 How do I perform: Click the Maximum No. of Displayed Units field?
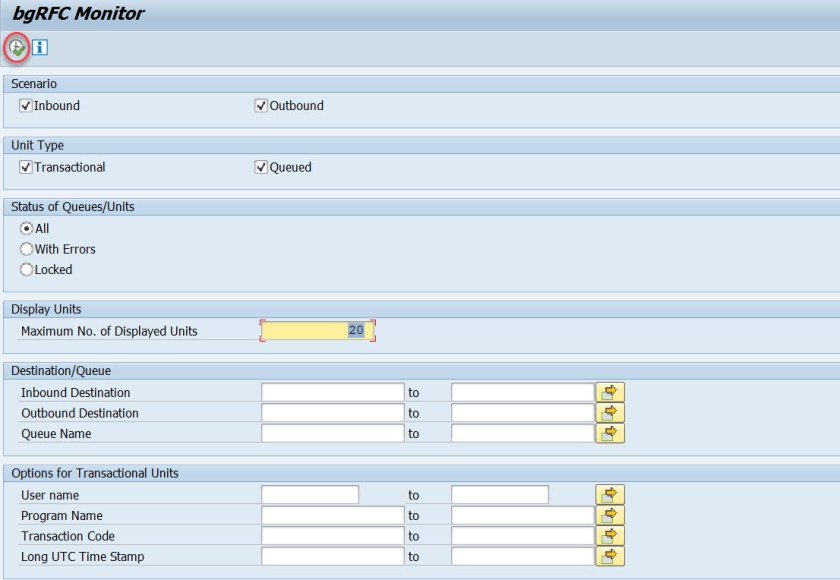pyautogui.click(x=317, y=331)
